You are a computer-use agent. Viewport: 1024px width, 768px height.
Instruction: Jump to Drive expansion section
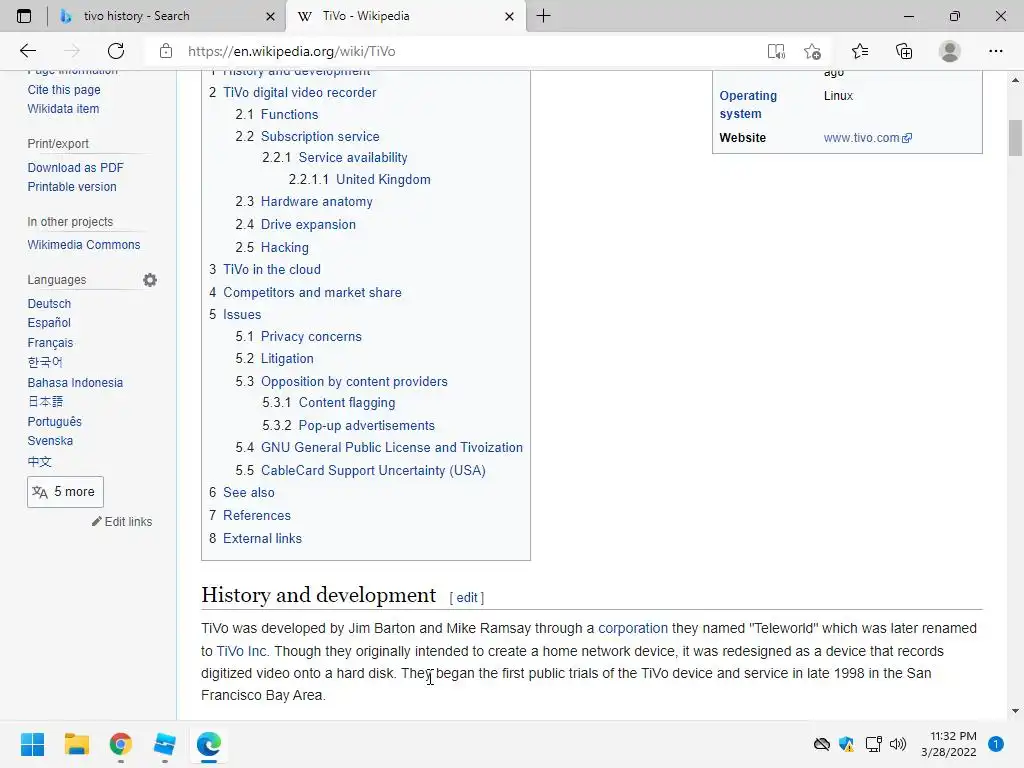(x=308, y=225)
